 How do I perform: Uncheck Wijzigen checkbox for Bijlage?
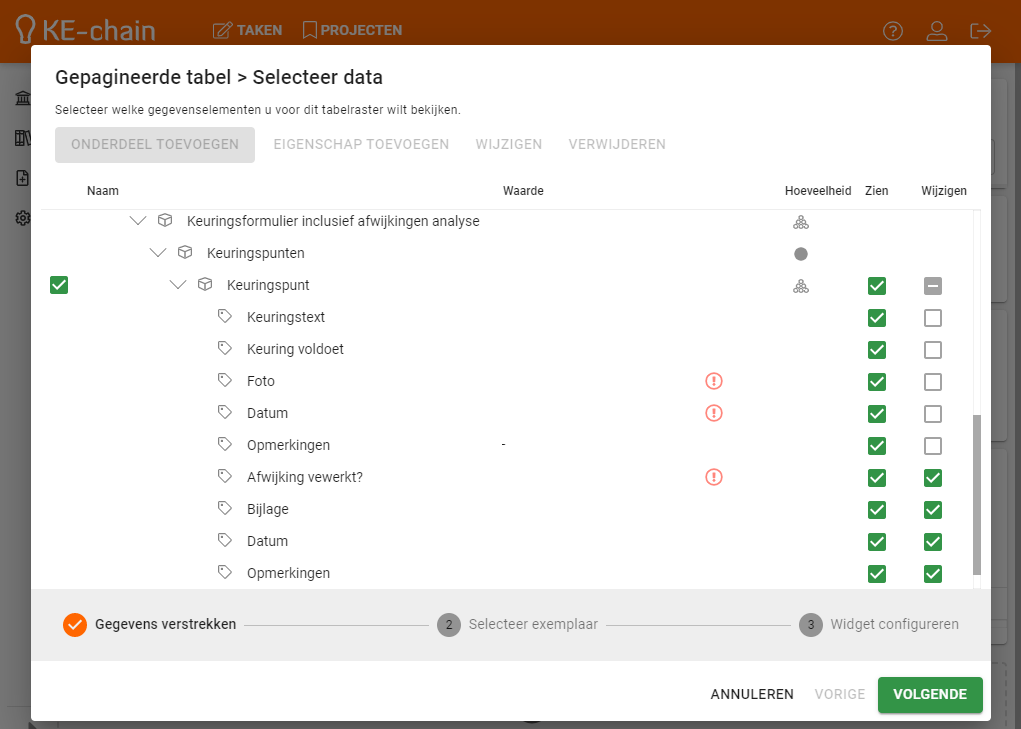tap(932, 509)
